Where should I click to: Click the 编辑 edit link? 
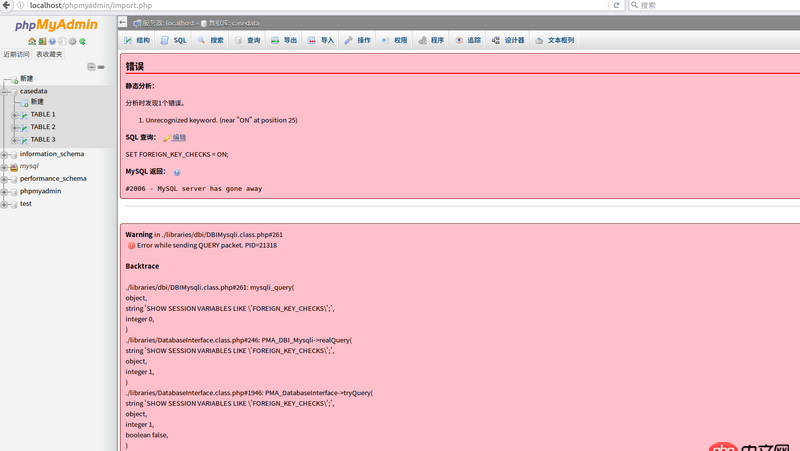pyautogui.click(x=179, y=137)
